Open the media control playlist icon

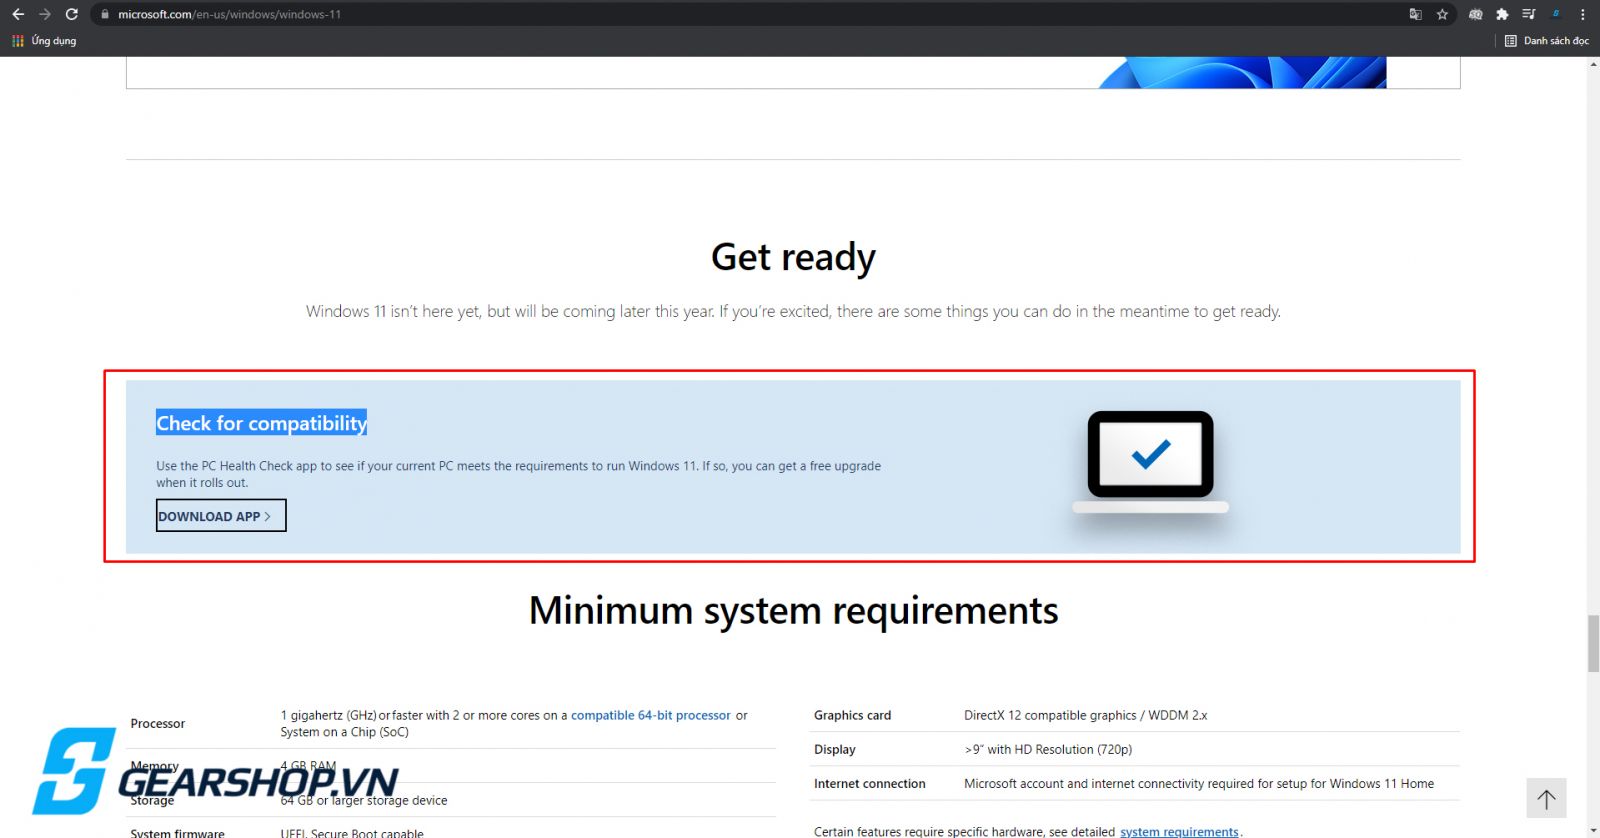[x=1528, y=14]
